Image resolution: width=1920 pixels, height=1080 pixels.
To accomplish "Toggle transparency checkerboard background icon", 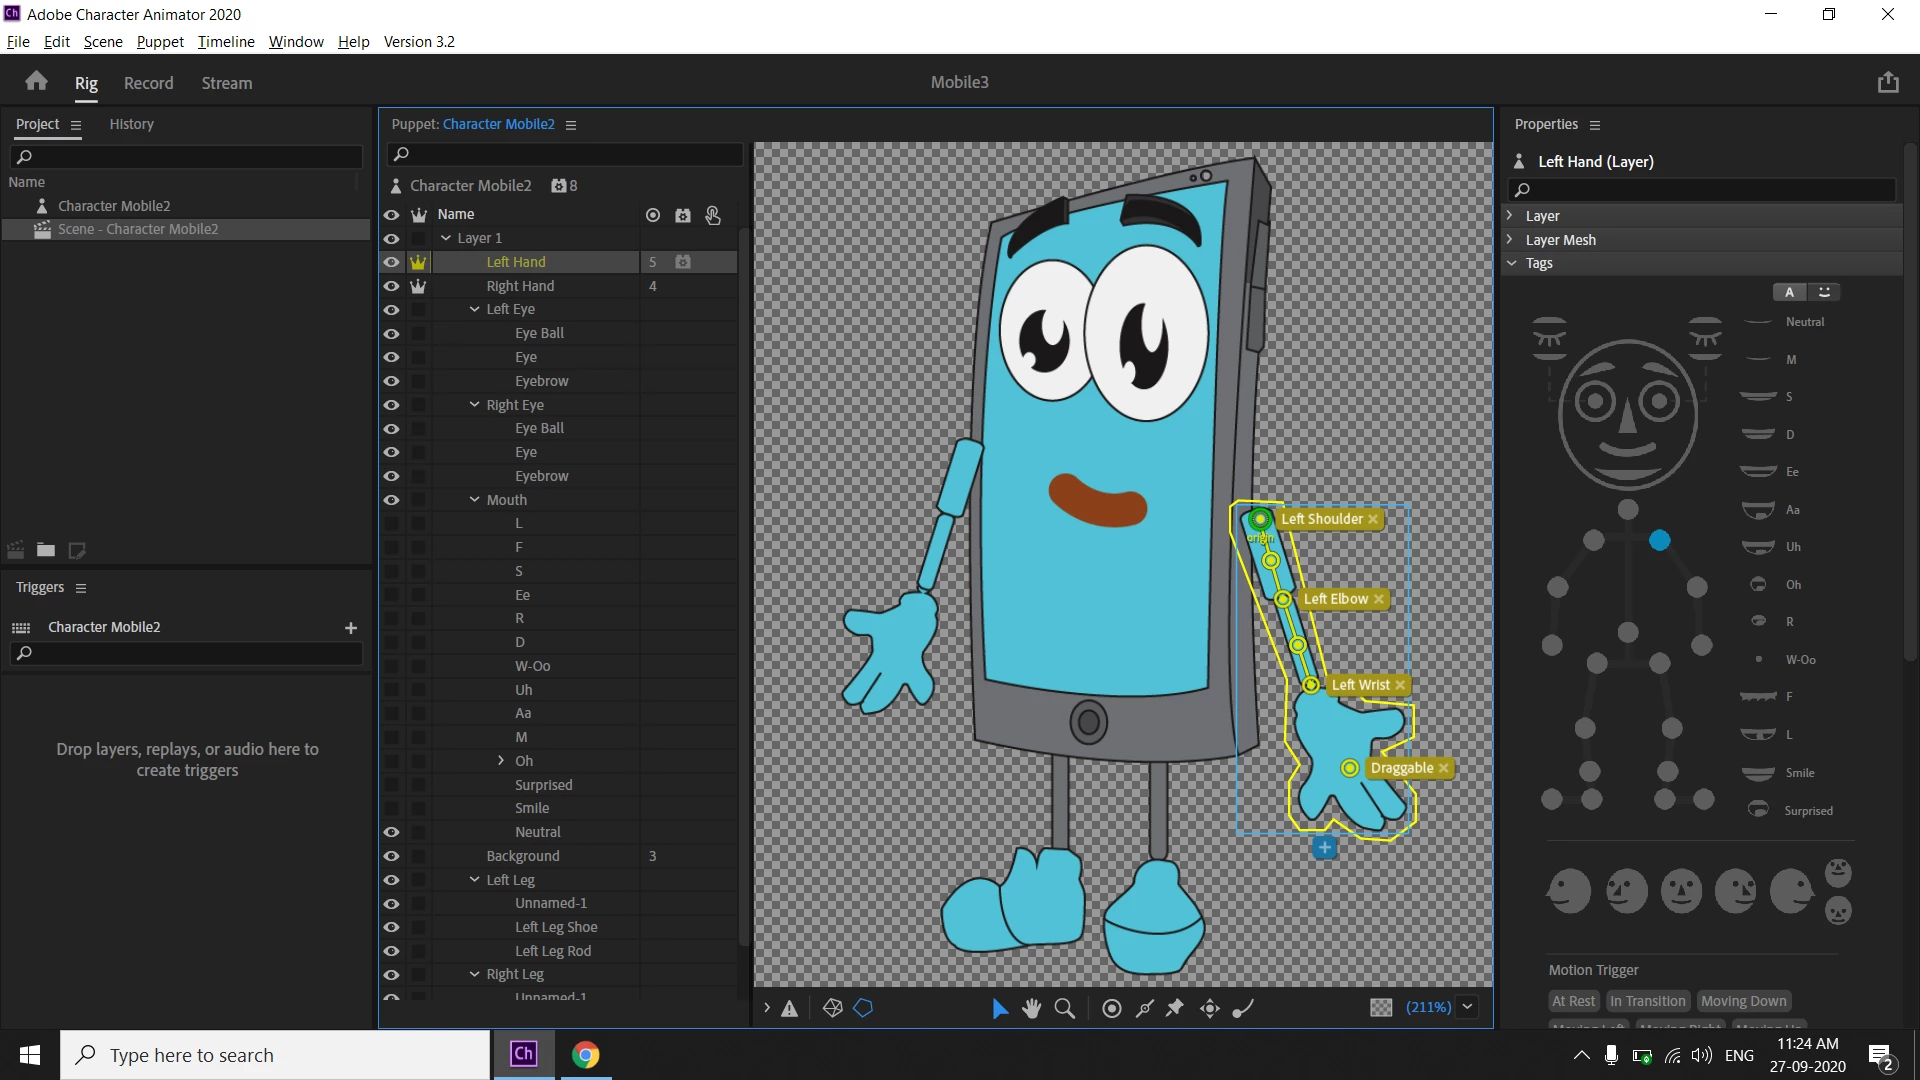I will [1381, 1008].
